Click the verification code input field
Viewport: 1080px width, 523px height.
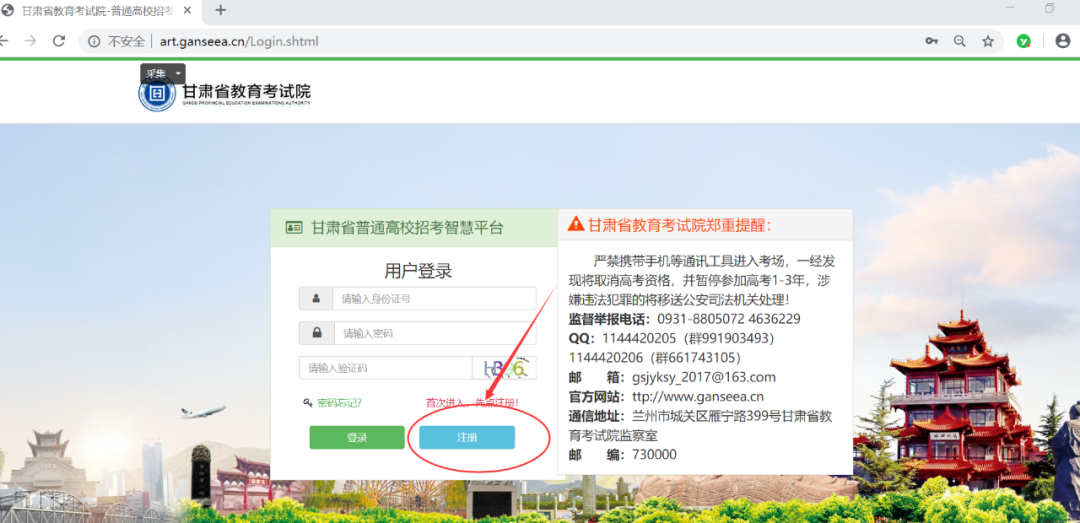click(385, 368)
